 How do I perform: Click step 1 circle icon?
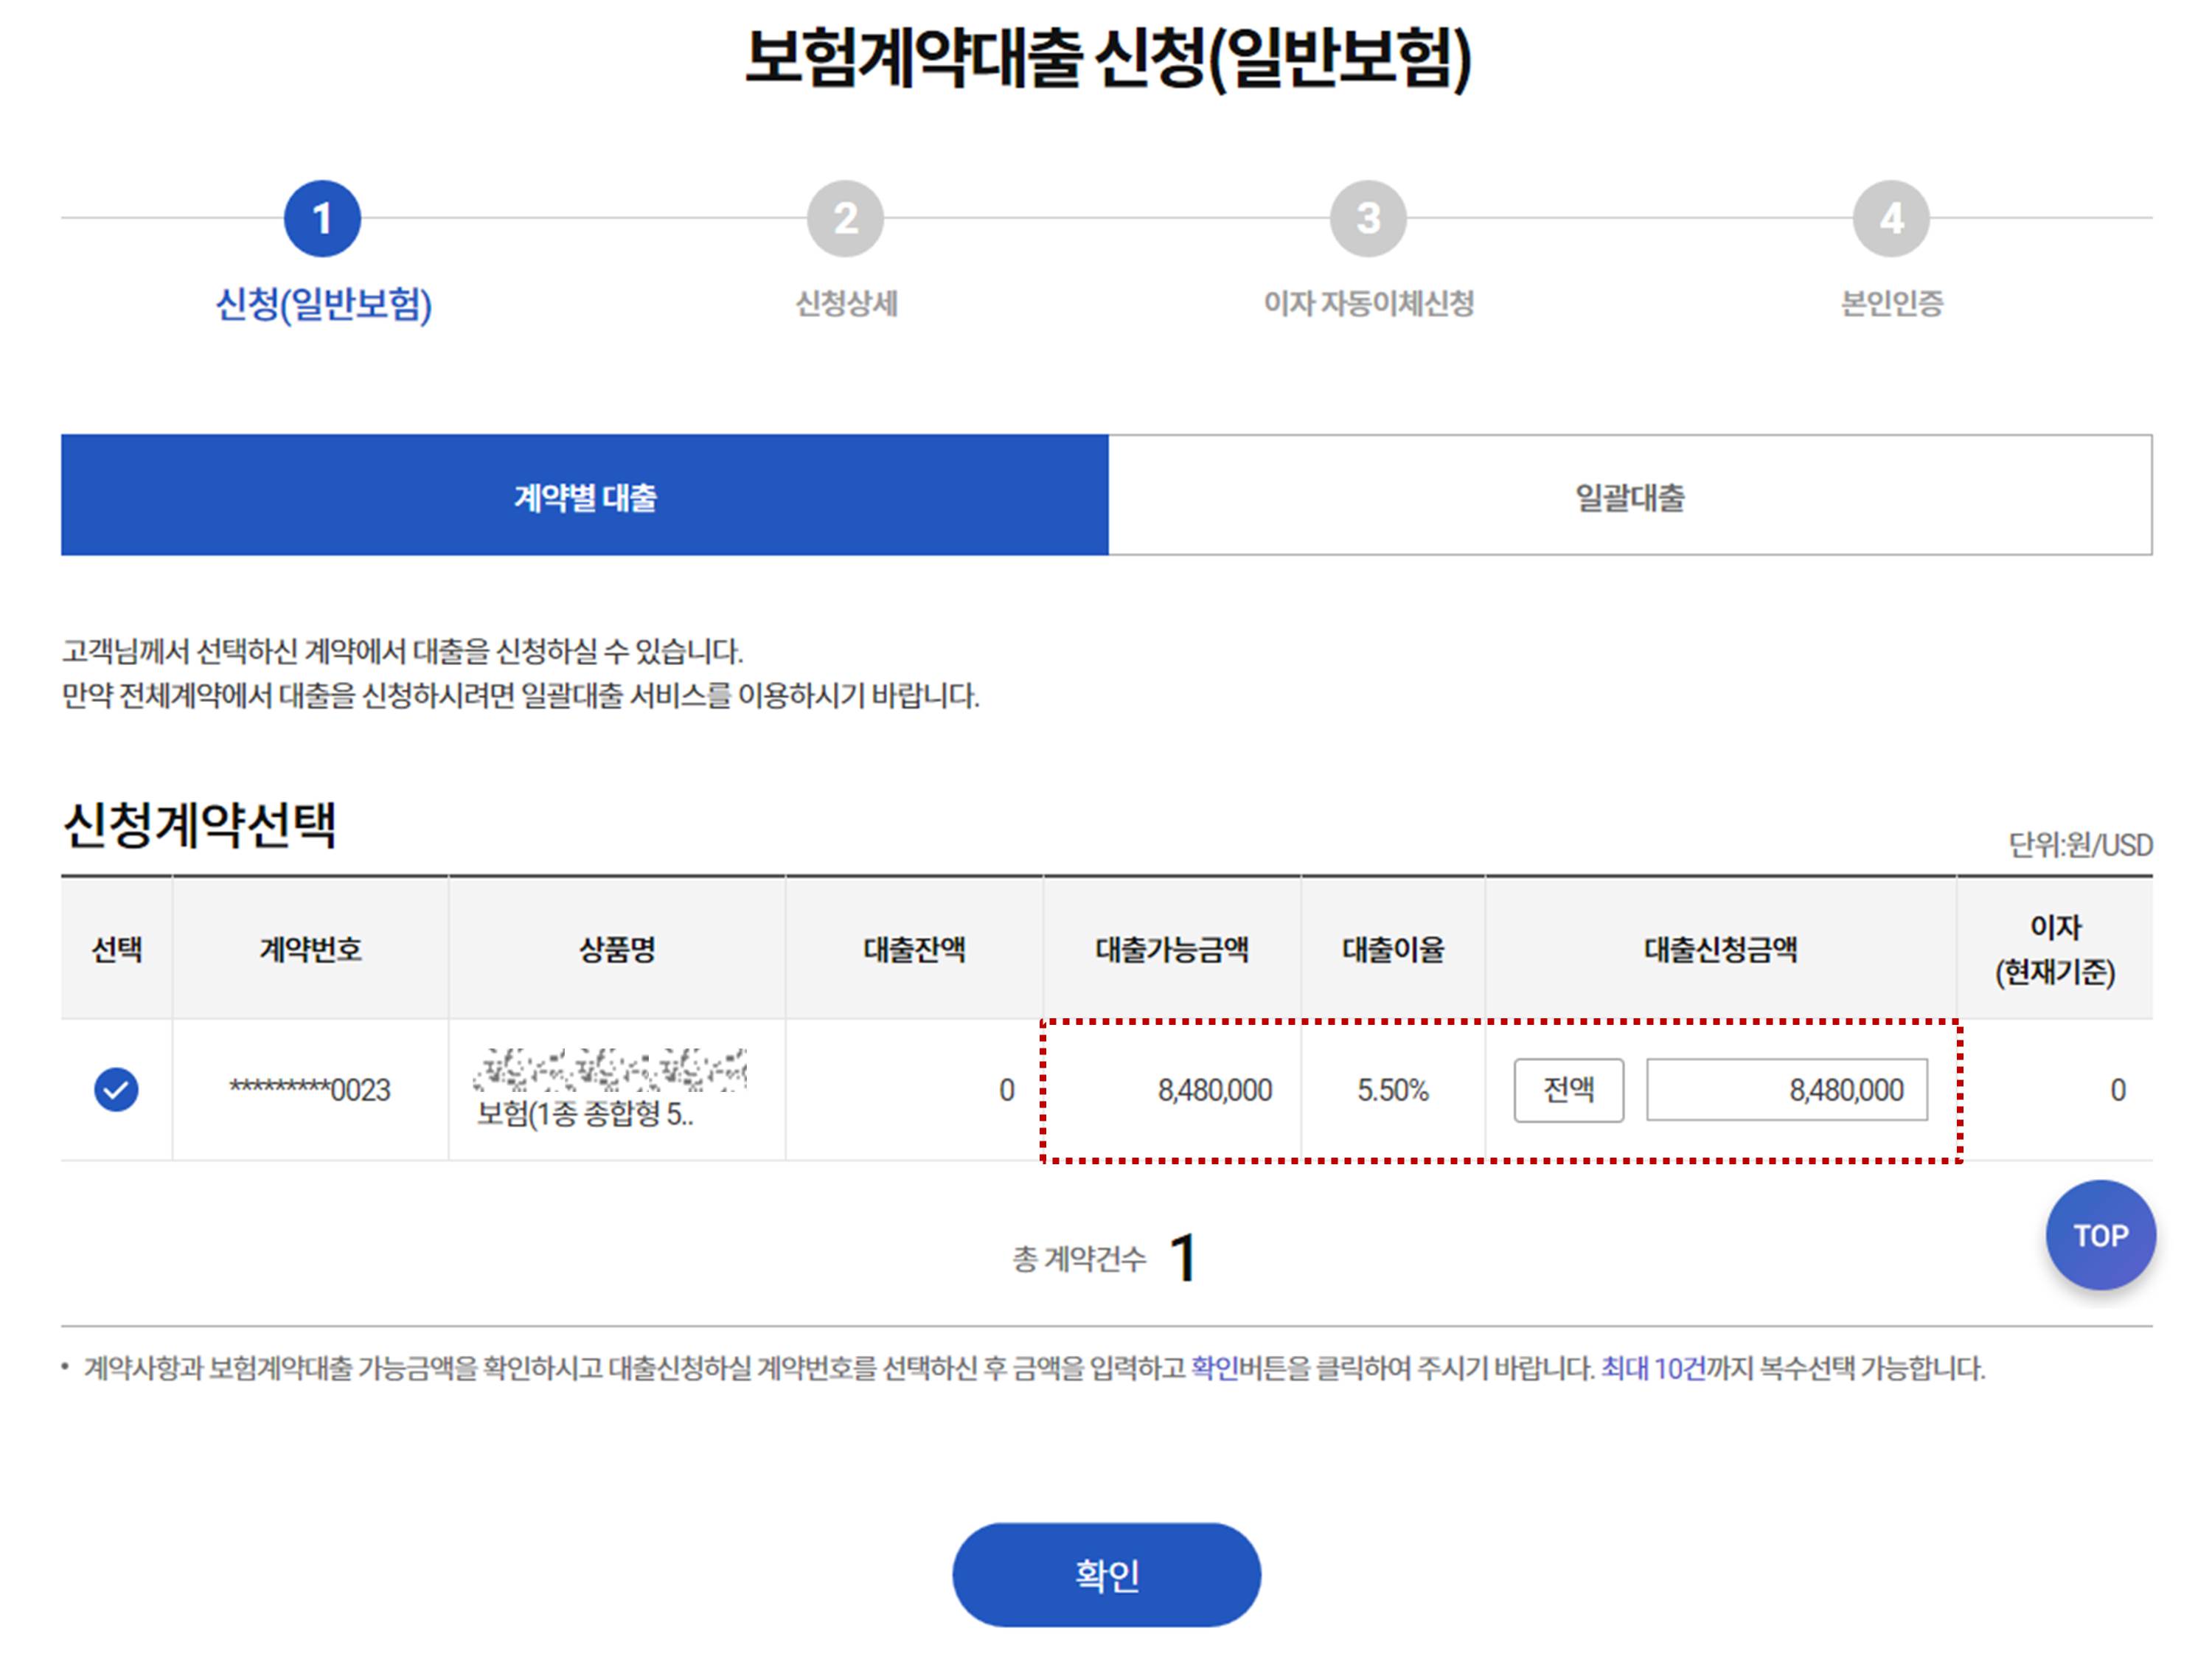click(322, 218)
